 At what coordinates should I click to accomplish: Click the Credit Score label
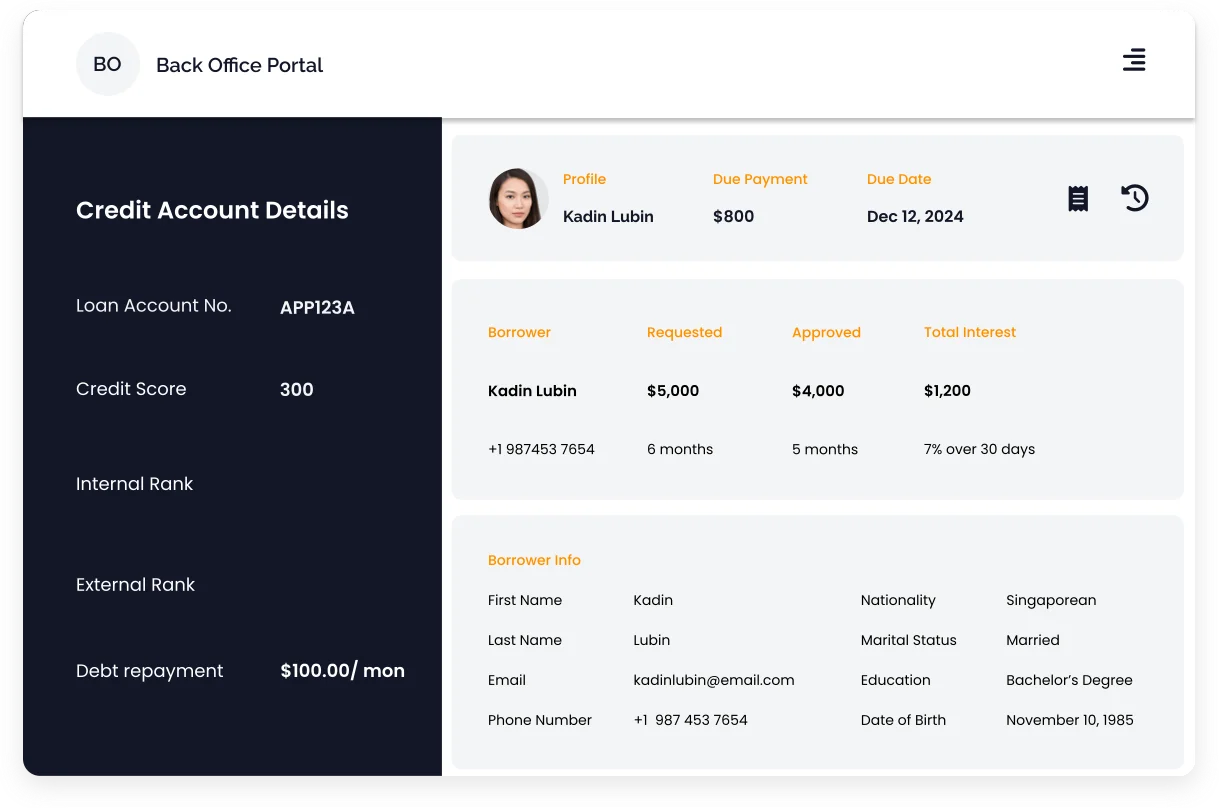[131, 389]
